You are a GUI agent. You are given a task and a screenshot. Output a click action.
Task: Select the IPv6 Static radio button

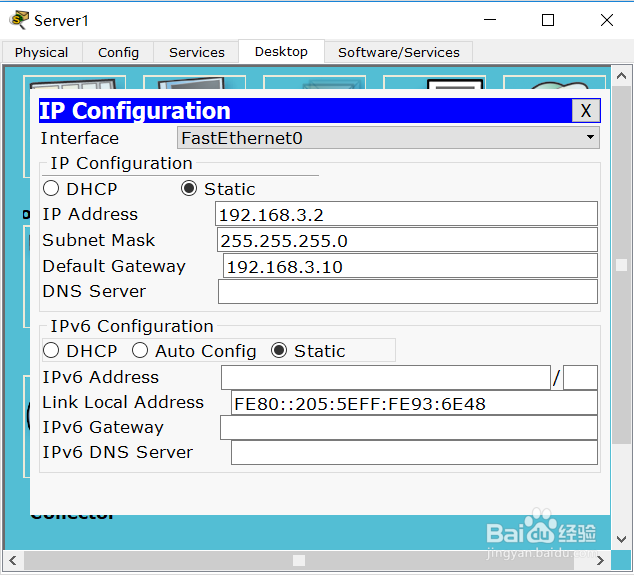pyautogui.click(x=279, y=351)
